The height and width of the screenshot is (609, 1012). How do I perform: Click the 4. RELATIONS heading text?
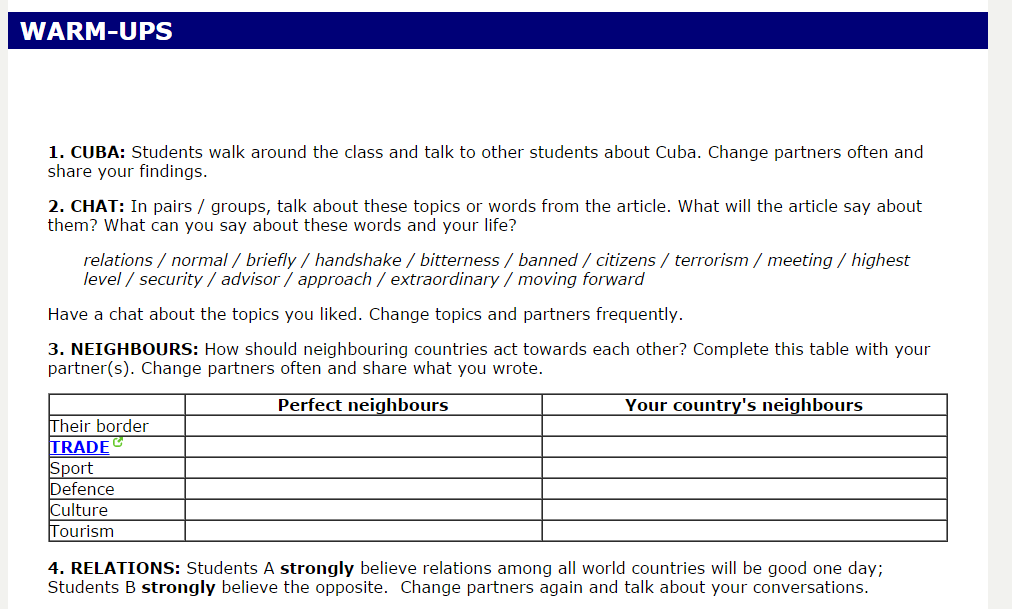tap(114, 568)
